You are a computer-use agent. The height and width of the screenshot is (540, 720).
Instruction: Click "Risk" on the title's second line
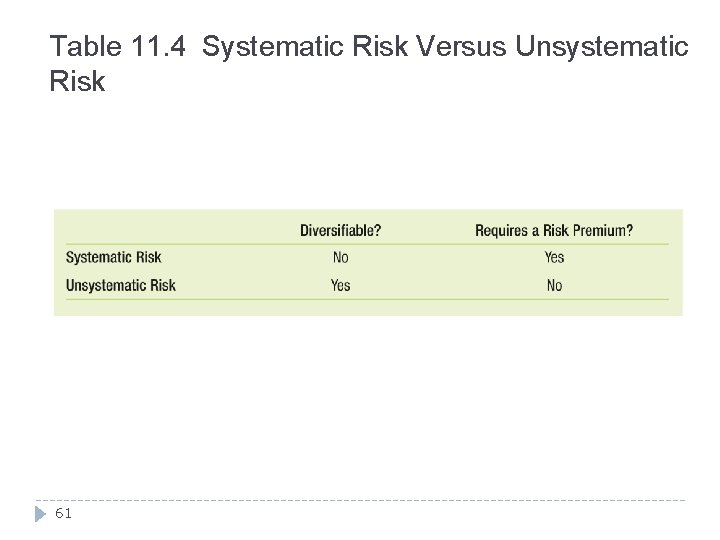pos(77,82)
